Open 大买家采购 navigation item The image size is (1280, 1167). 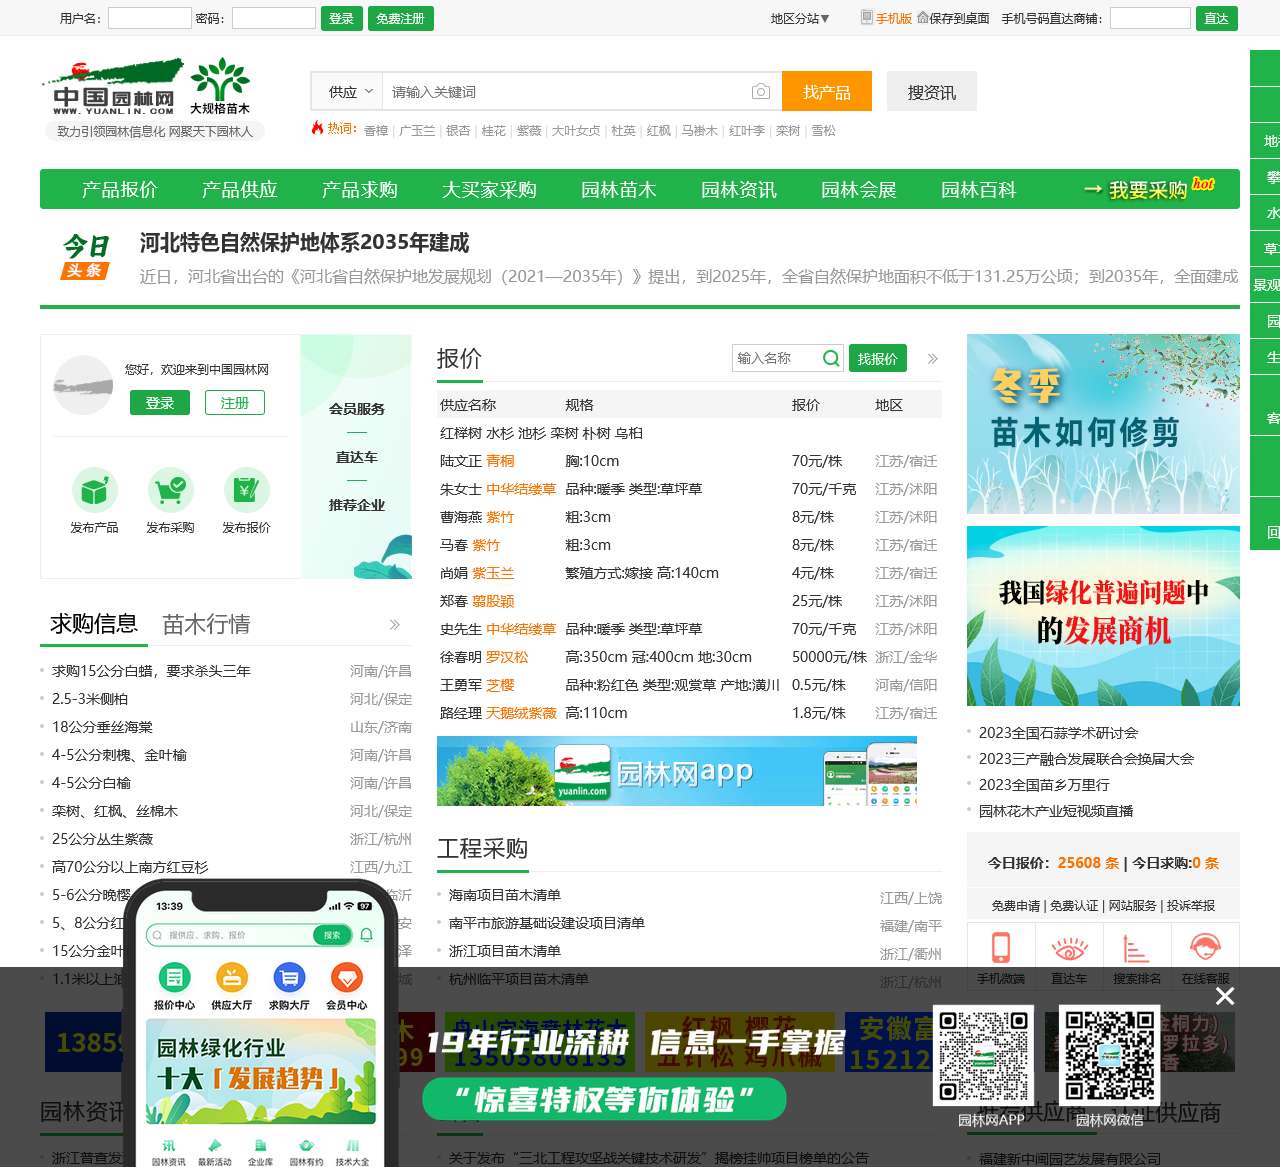click(489, 190)
